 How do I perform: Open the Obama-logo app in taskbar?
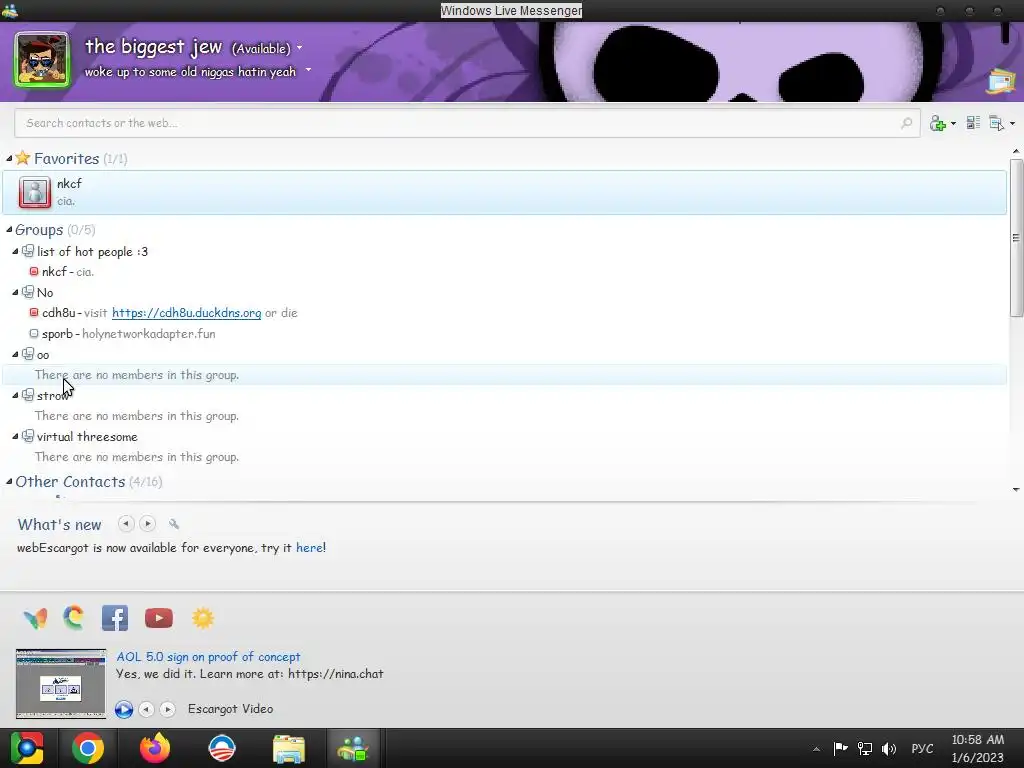pos(221,748)
